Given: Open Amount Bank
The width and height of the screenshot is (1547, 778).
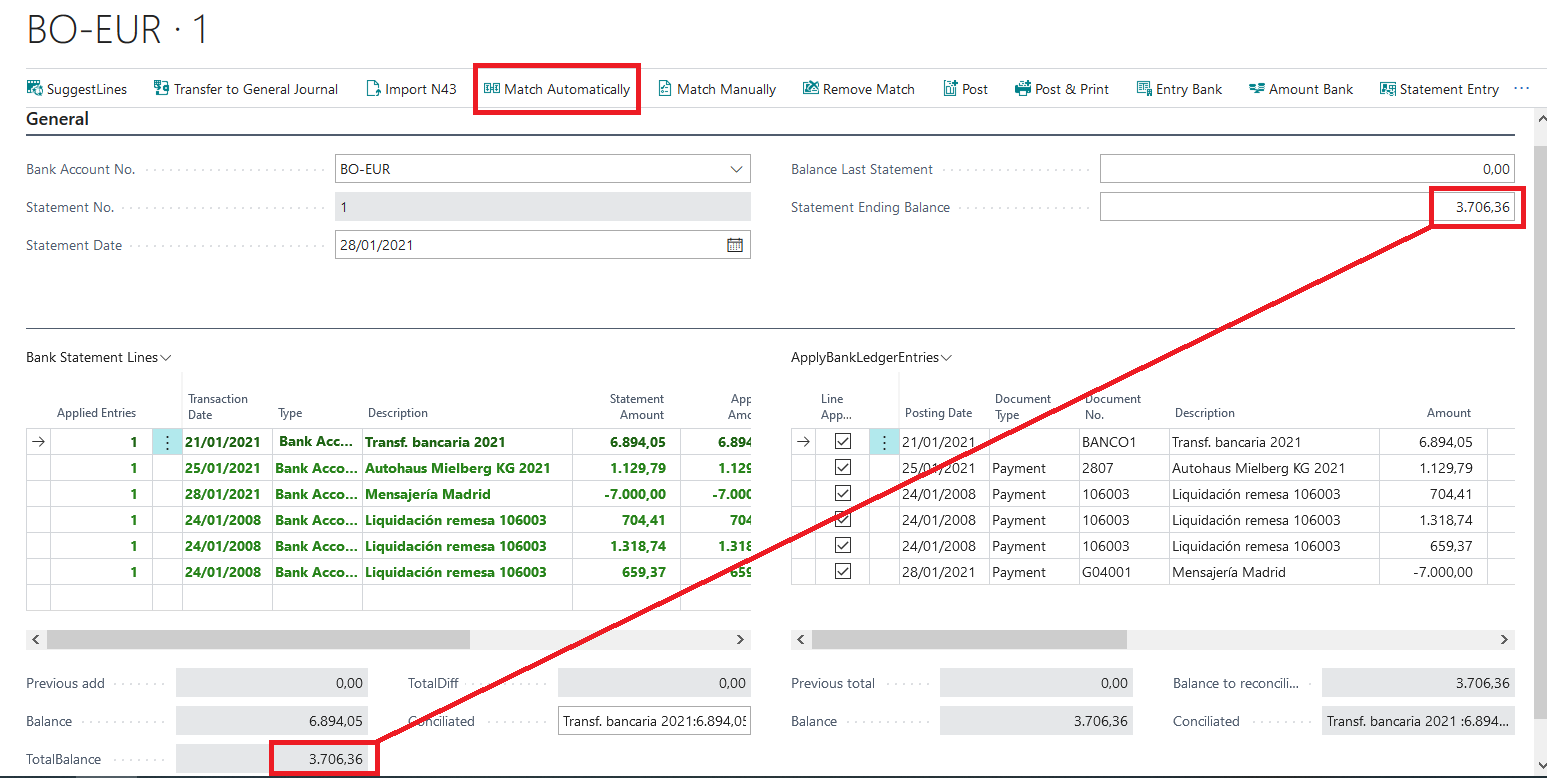Looking at the screenshot, I should point(1301,89).
